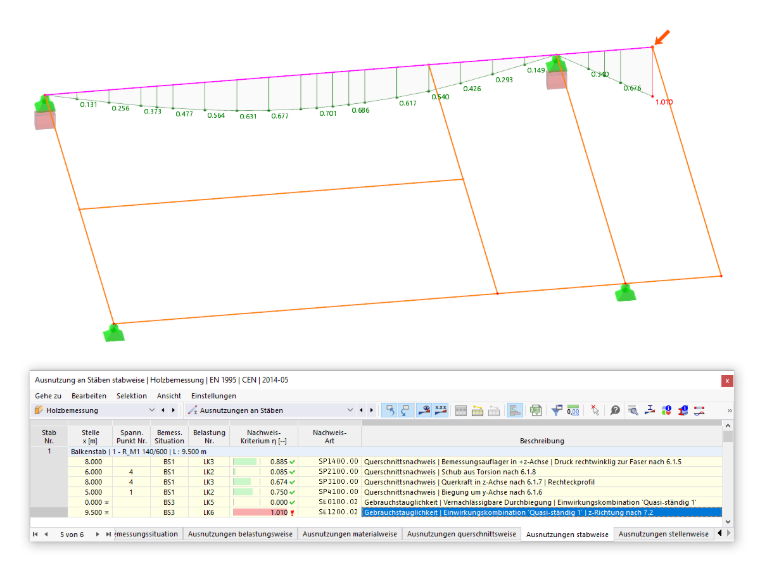Toggle the show values x.xx icon
This screenshot has width=760, height=570.
[441, 411]
